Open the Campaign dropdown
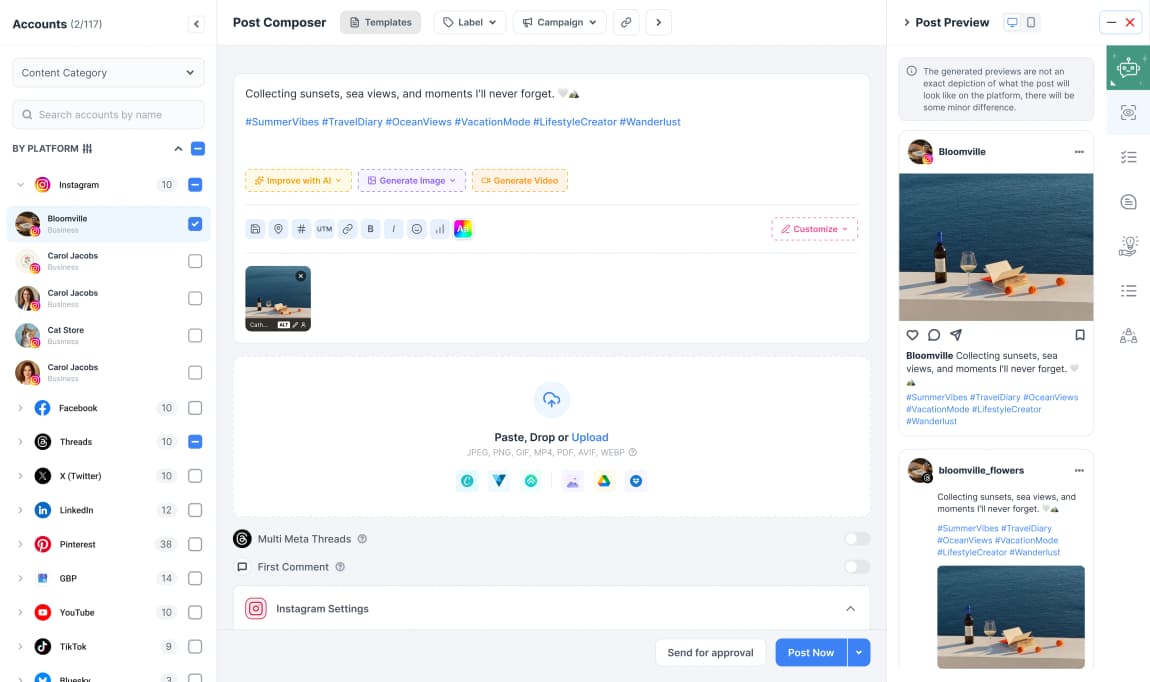This screenshot has height=682, width=1150. 560,22
